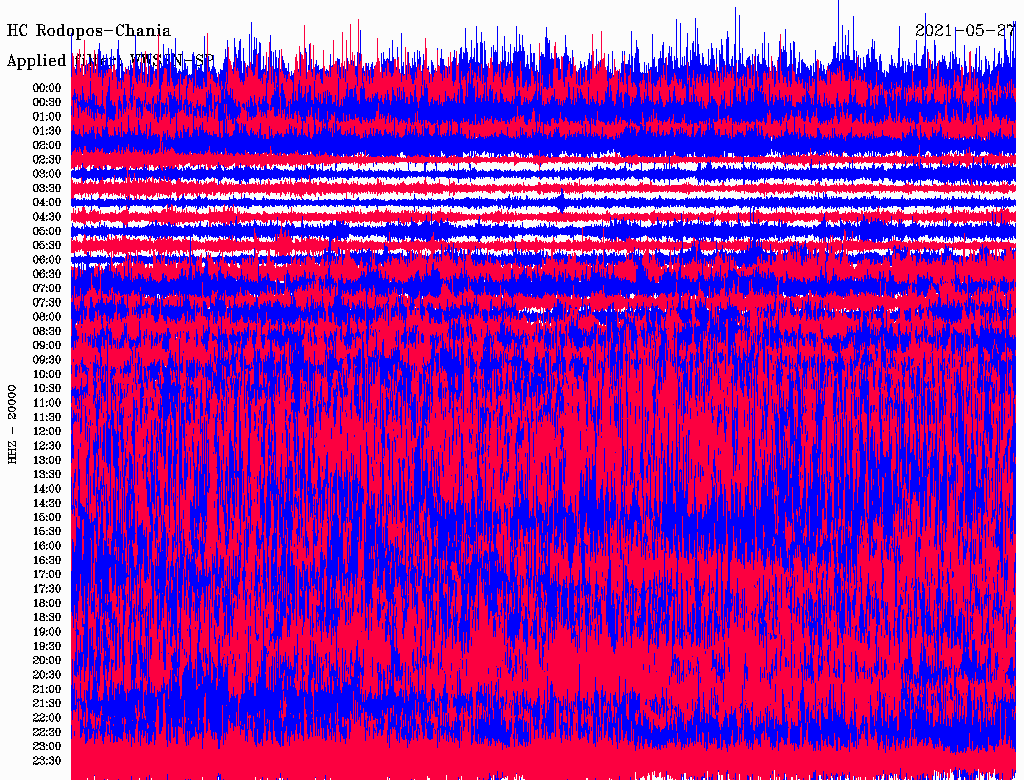The height and width of the screenshot is (780, 1024).
Task: Click the HC Rodopos-Chania station title
Action: point(89,31)
